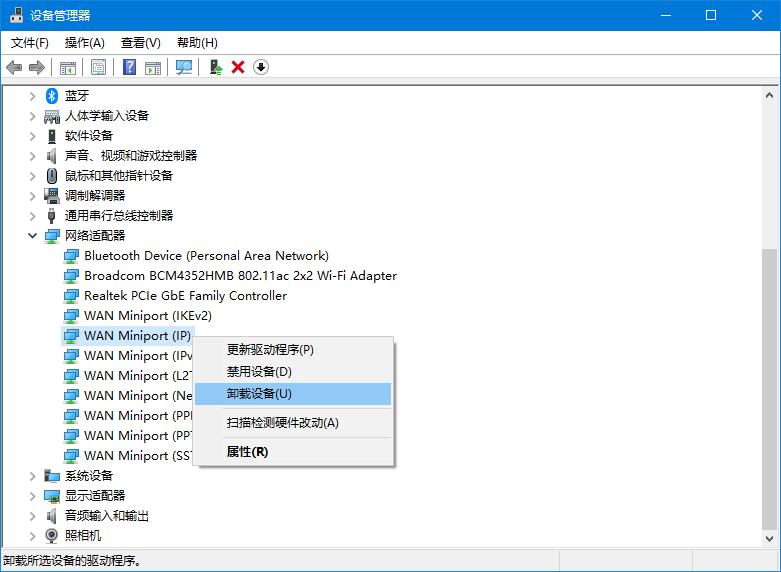Screen dimensions: 781x572
Task: Click the Update driver toolbar icon
Action: 215,67
